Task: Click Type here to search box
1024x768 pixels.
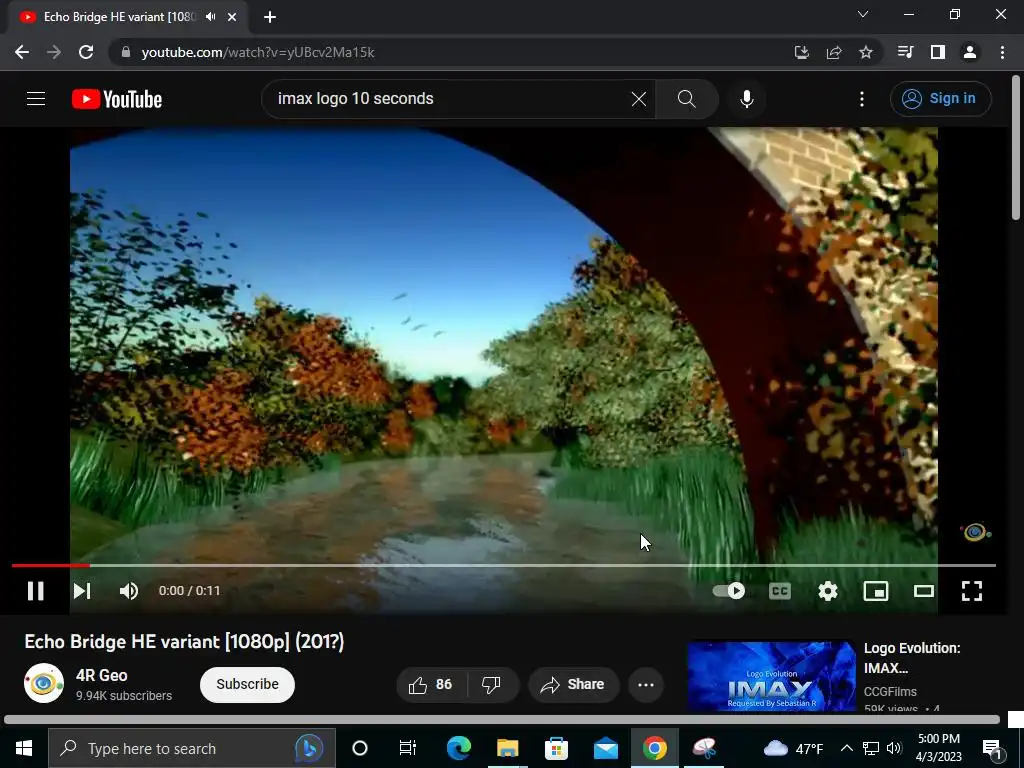Action: [x=192, y=748]
